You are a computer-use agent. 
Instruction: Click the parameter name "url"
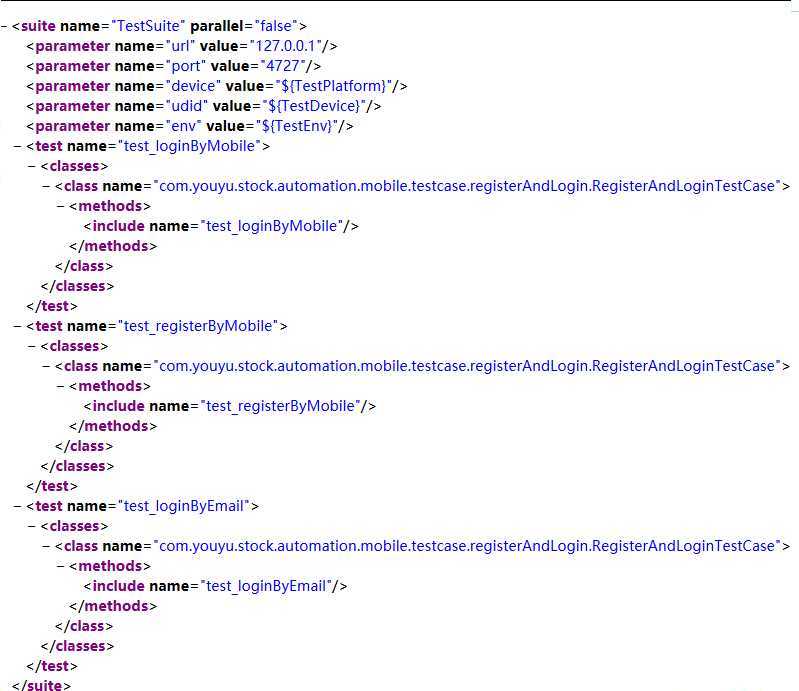(180, 46)
